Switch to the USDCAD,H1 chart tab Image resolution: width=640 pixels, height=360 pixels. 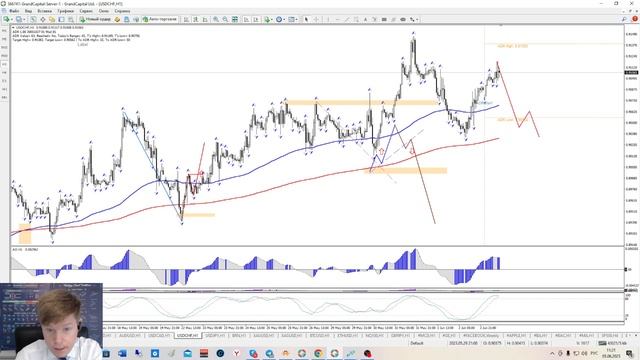tap(159, 336)
